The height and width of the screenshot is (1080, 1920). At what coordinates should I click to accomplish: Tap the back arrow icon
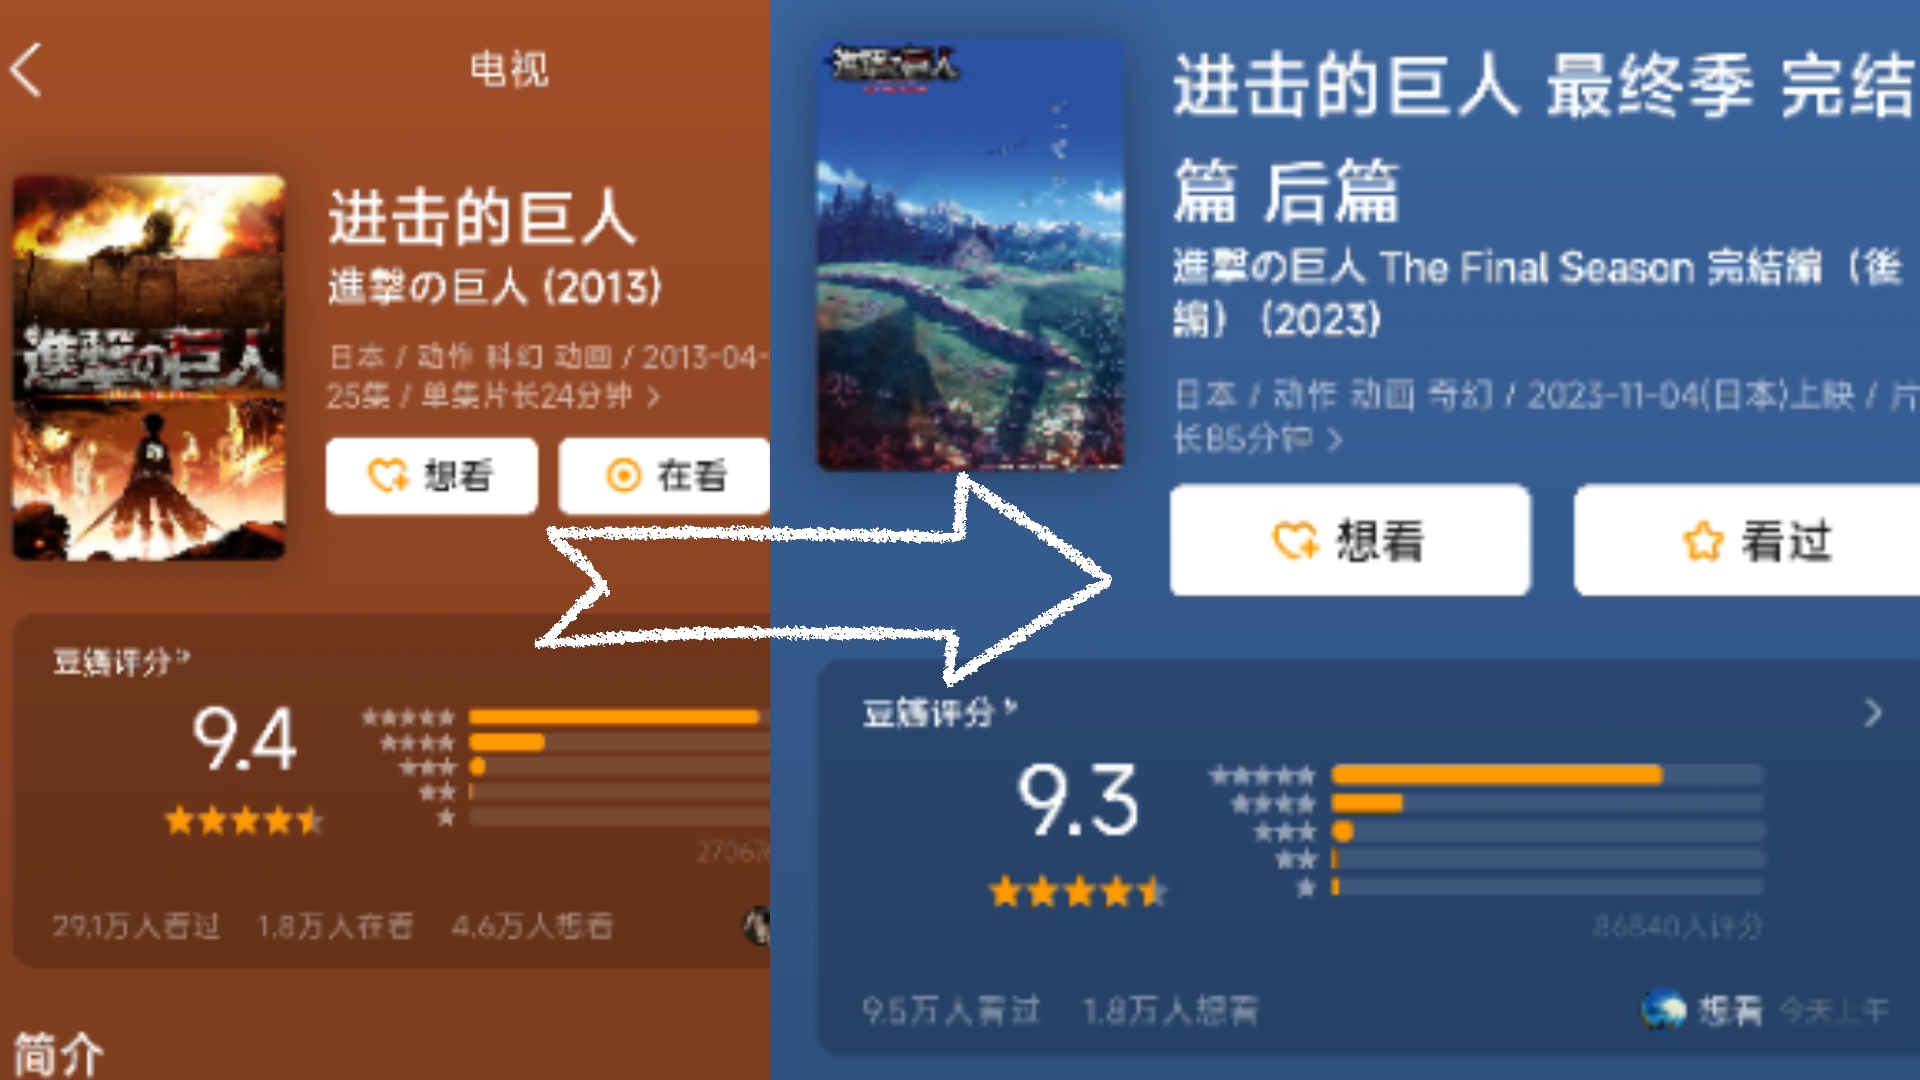point(27,70)
